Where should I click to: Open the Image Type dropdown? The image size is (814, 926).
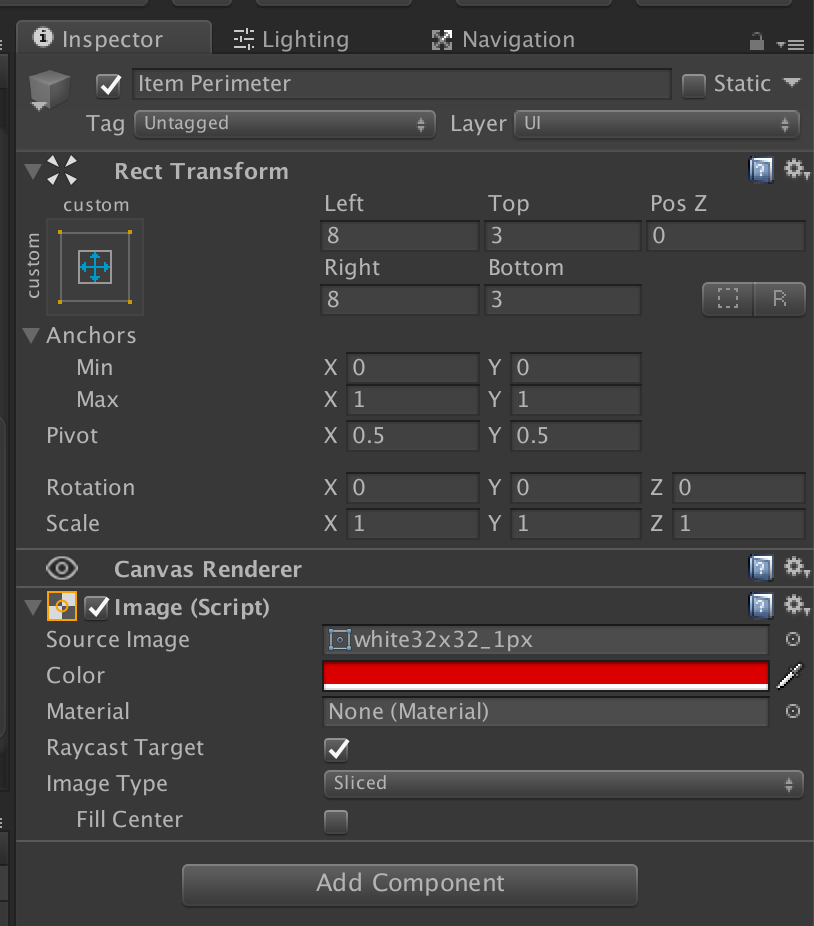click(x=563, y=783)
